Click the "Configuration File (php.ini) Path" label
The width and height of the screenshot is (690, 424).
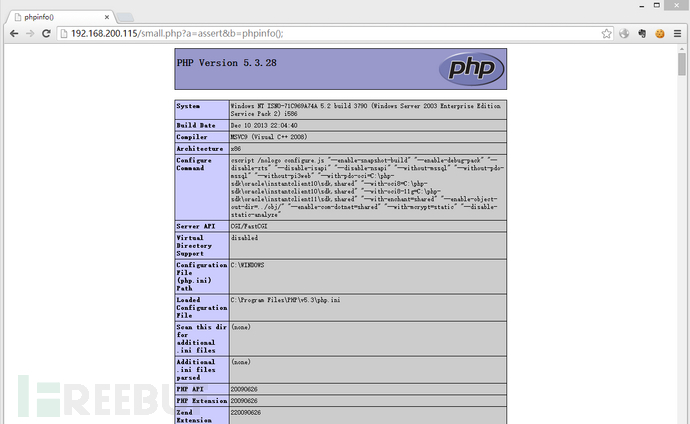click(202, 277)
